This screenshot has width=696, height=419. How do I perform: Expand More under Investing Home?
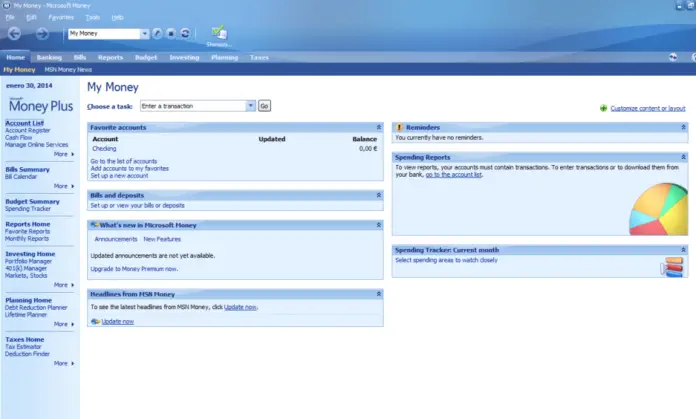64,285
